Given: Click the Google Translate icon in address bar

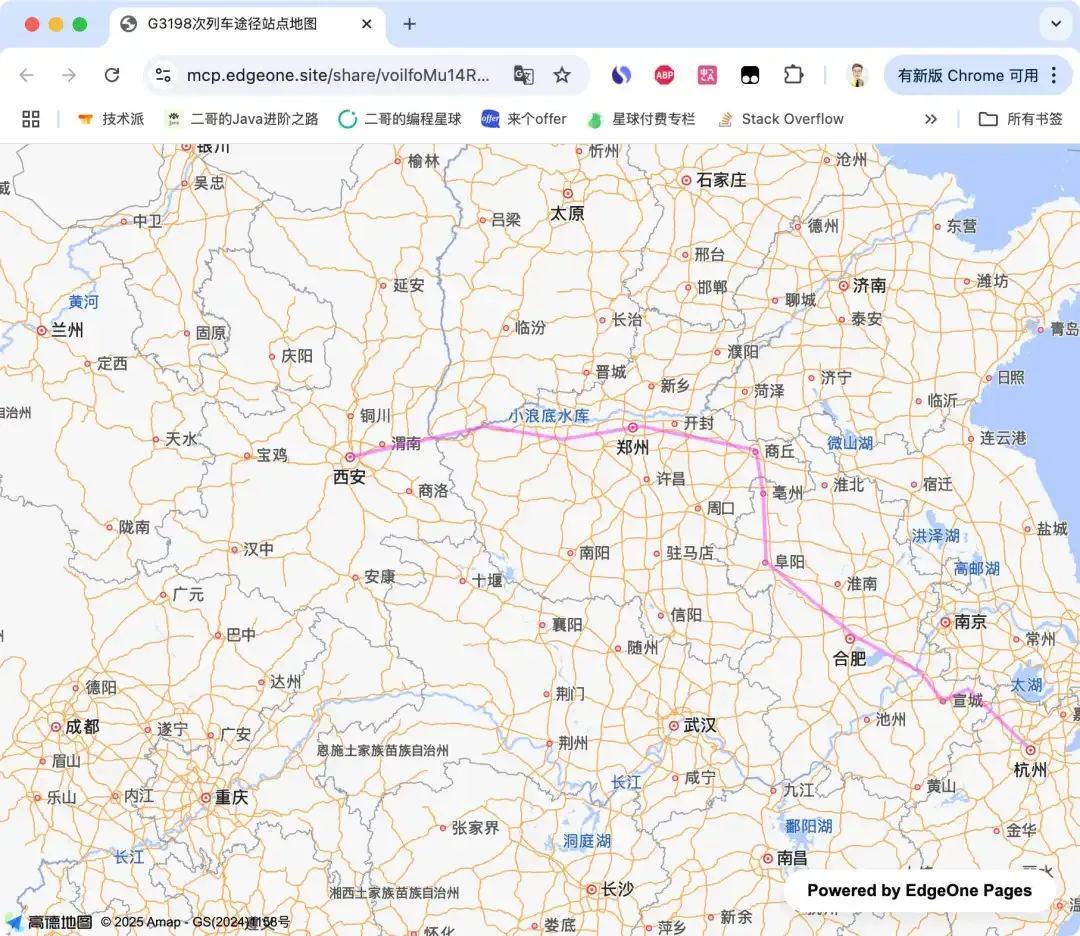Looking at the screenshot, I should click(x=523, y=75).
